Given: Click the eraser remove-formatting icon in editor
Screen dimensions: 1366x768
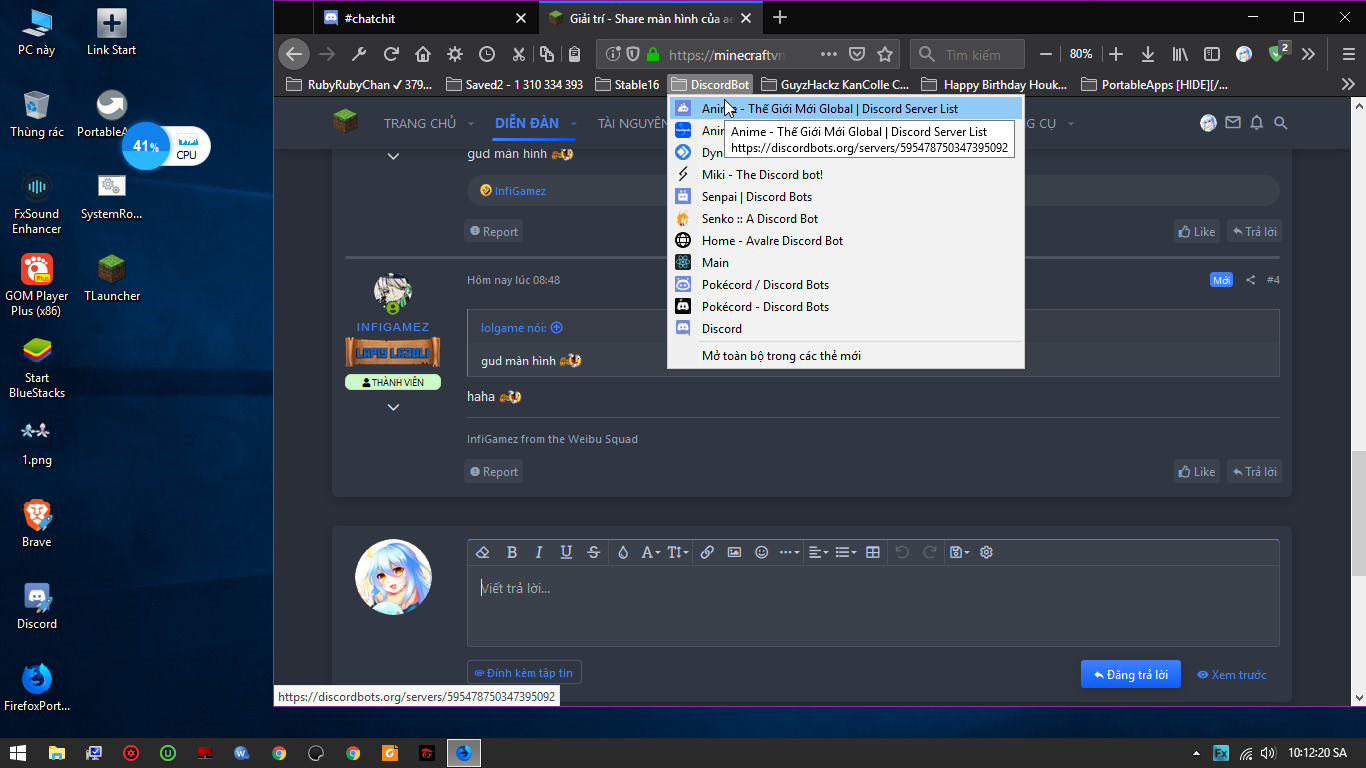Looking at the screenshot, I should click(x=483, y=552).
